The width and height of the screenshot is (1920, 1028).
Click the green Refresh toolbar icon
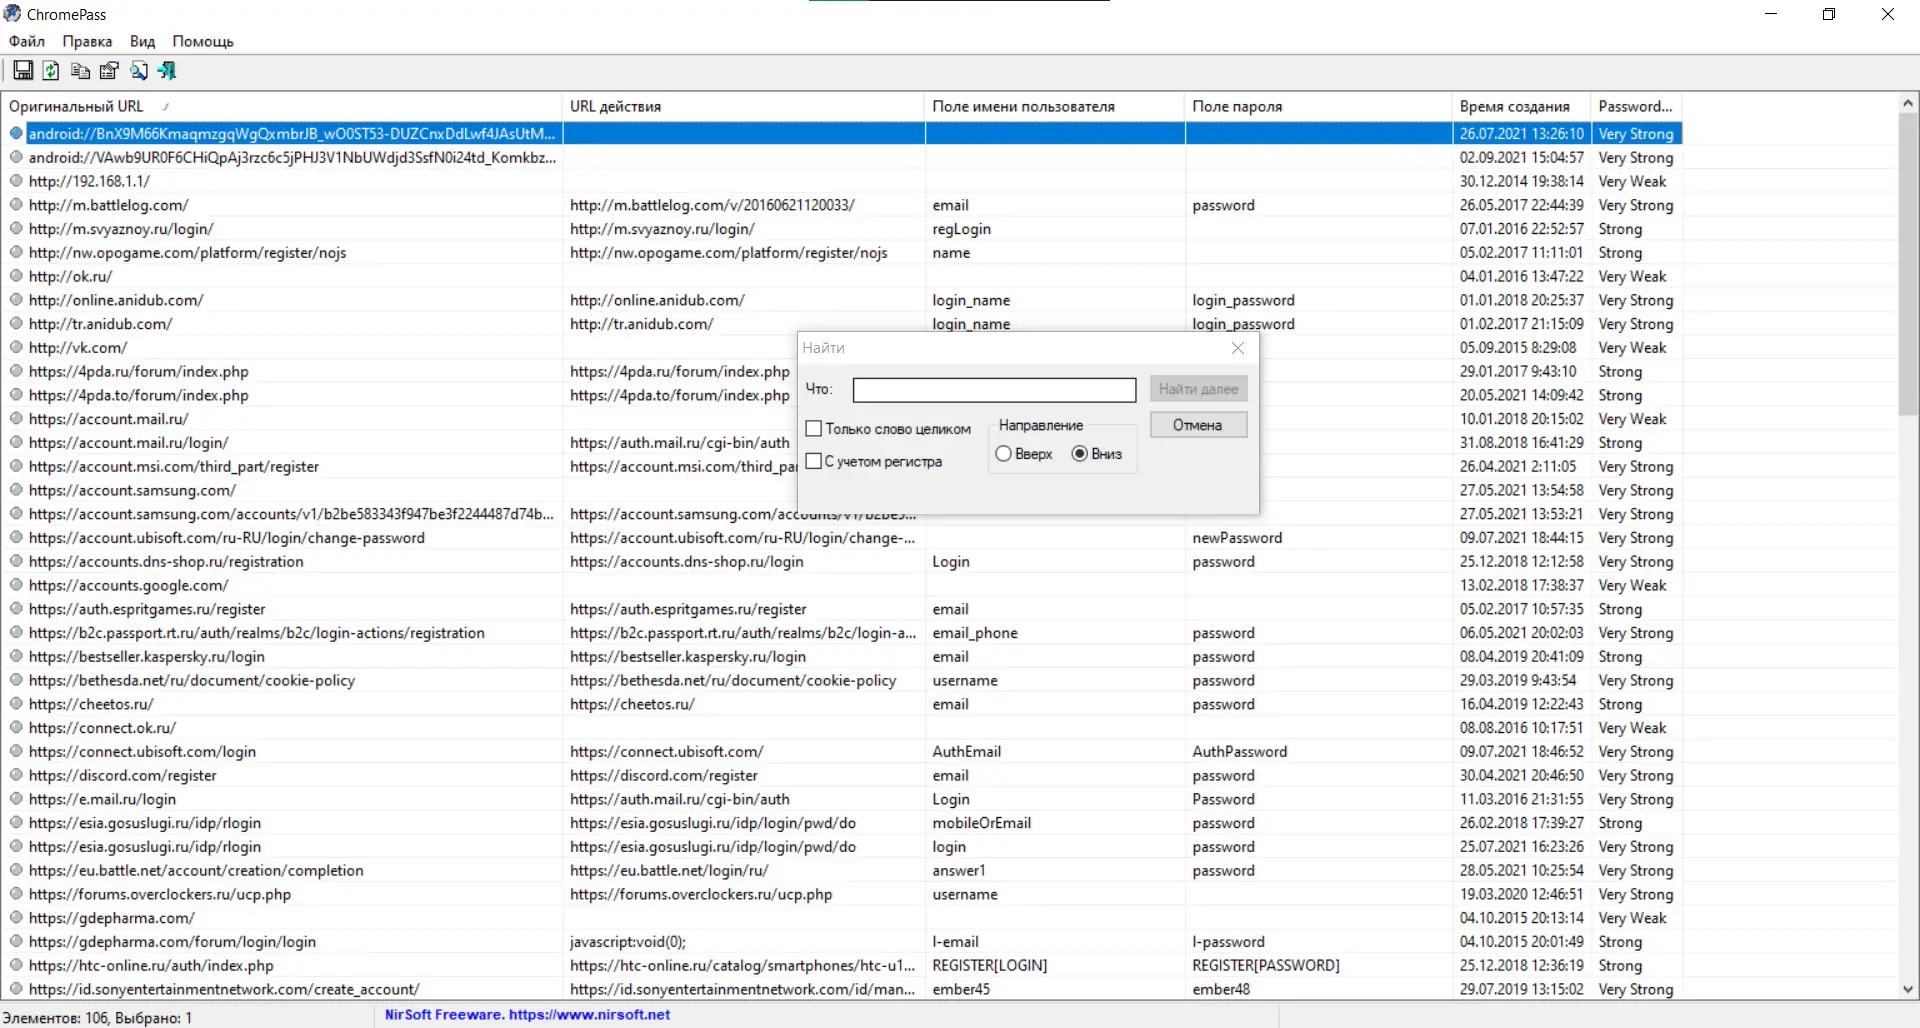click(51, 70)
